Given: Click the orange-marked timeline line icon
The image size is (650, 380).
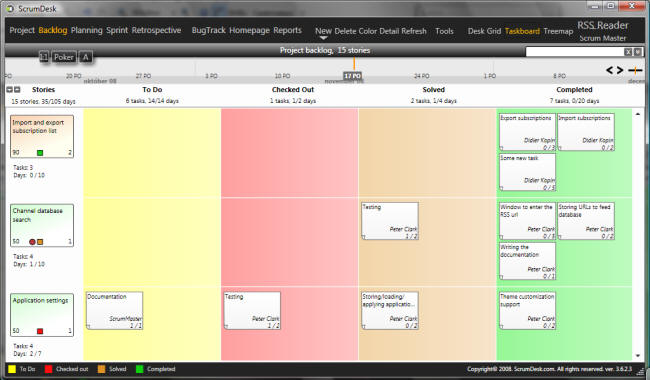Looking at the screenshot, I should 635,70.
